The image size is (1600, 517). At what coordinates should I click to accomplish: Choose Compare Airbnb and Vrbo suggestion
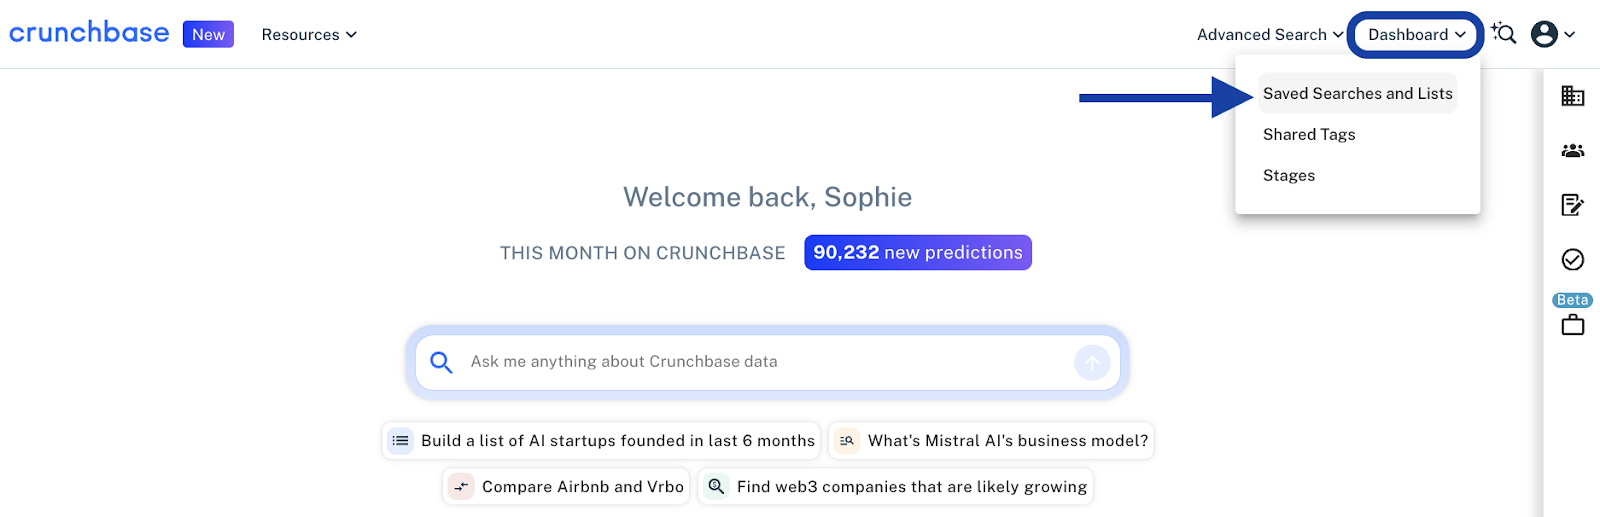pos(566,486)
